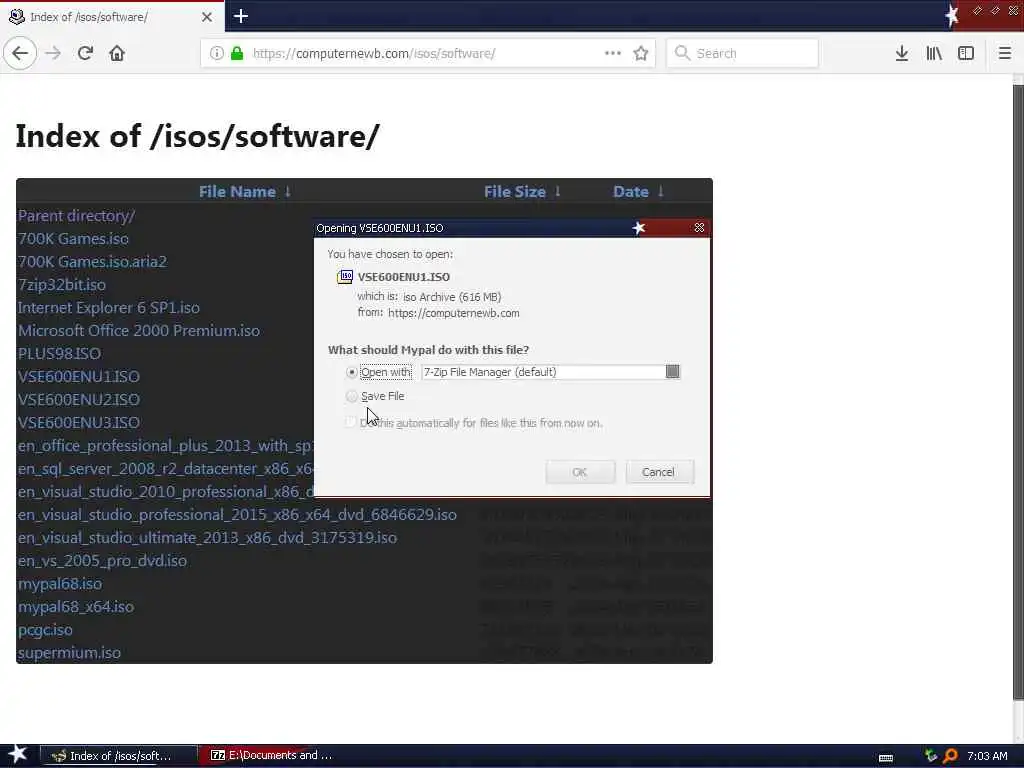The image size is (1024, 768).
Task: Open en_visual_studio_ultimate_2013 iso link
Action: pos(207,537)
